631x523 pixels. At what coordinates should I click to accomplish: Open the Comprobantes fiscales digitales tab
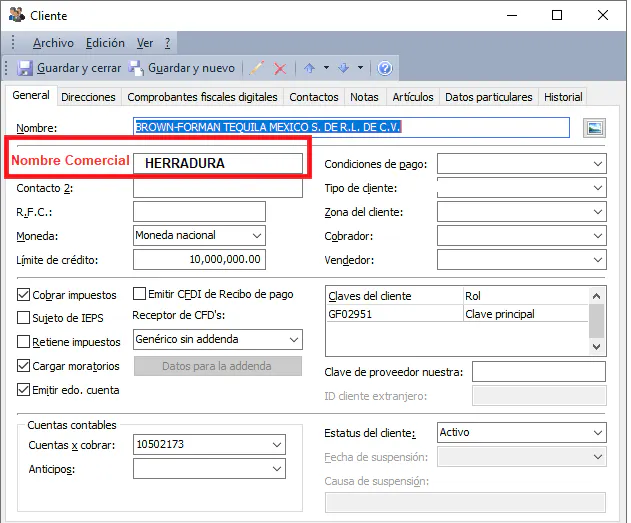(202, 97)
